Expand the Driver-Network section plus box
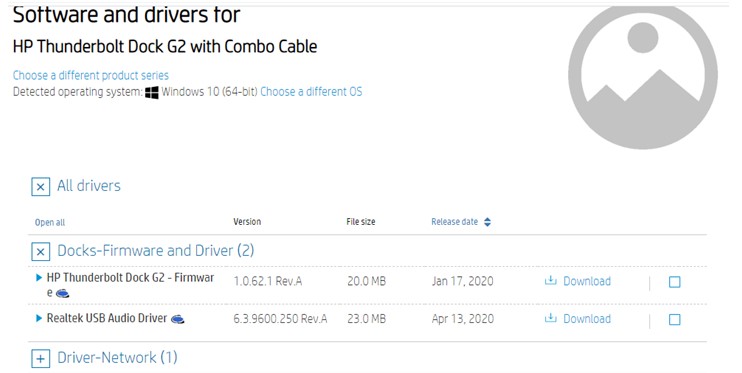The width and height of the screenshot is (742, 373). [x=41, y=358]
